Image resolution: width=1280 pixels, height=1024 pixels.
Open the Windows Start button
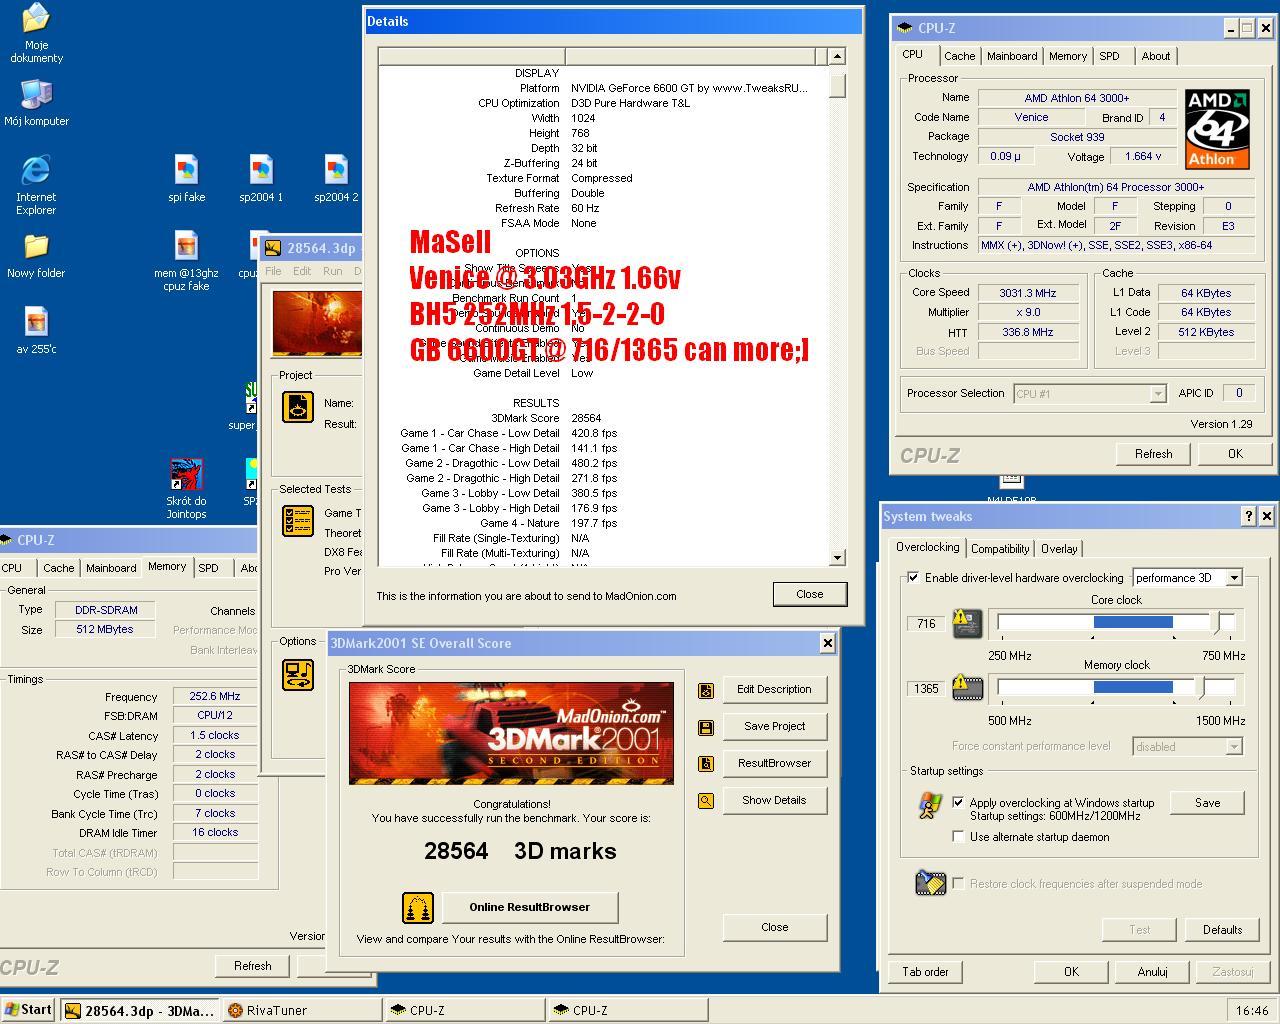coord(28,1010)
